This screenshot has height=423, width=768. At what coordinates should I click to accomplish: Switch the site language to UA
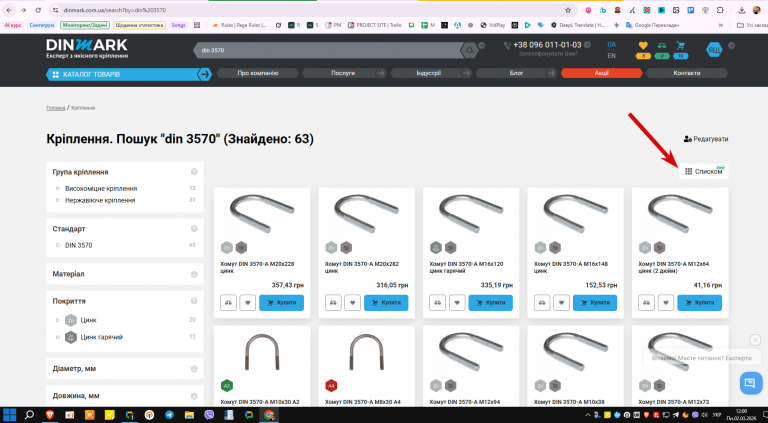(611, 45)
